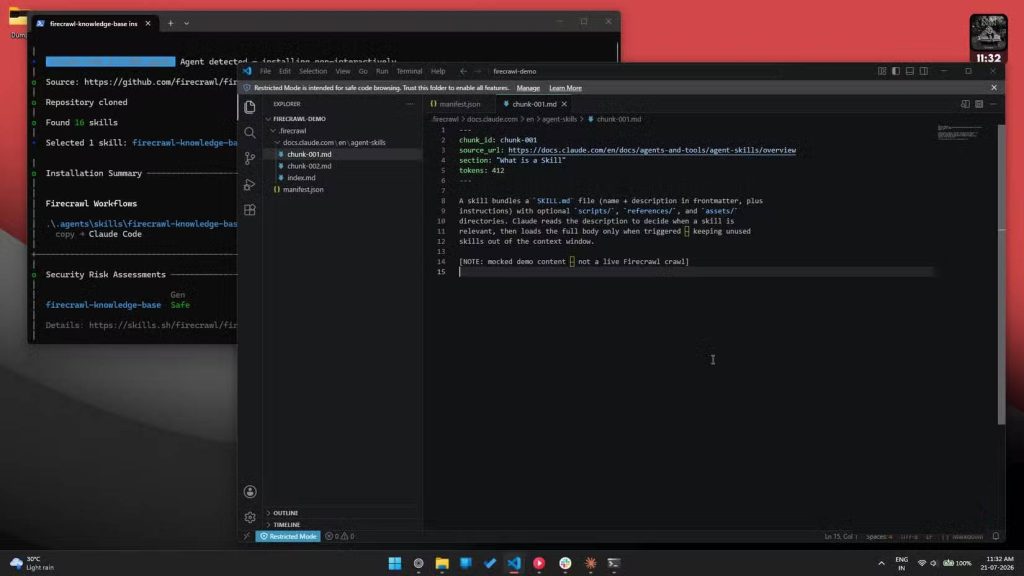
Task: Open the Selection menu
Action: (313, 71)
